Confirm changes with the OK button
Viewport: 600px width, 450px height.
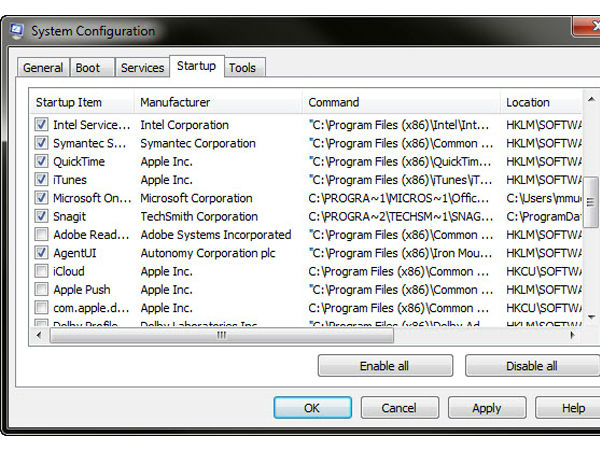point(312,408)
